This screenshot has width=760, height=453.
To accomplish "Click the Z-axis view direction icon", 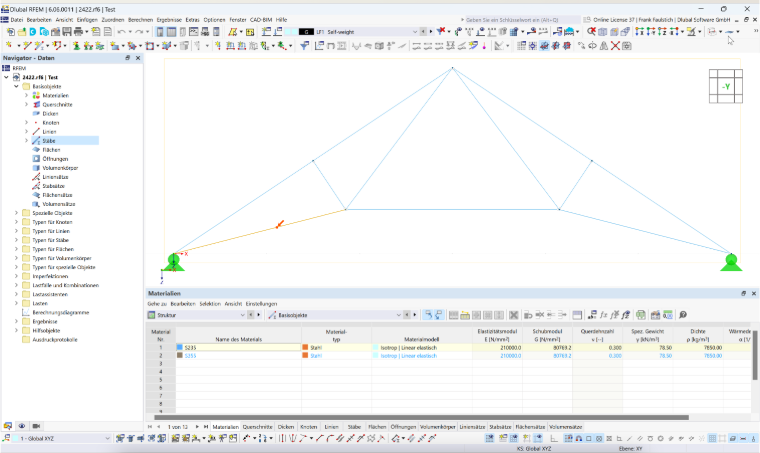I will 662,31.
